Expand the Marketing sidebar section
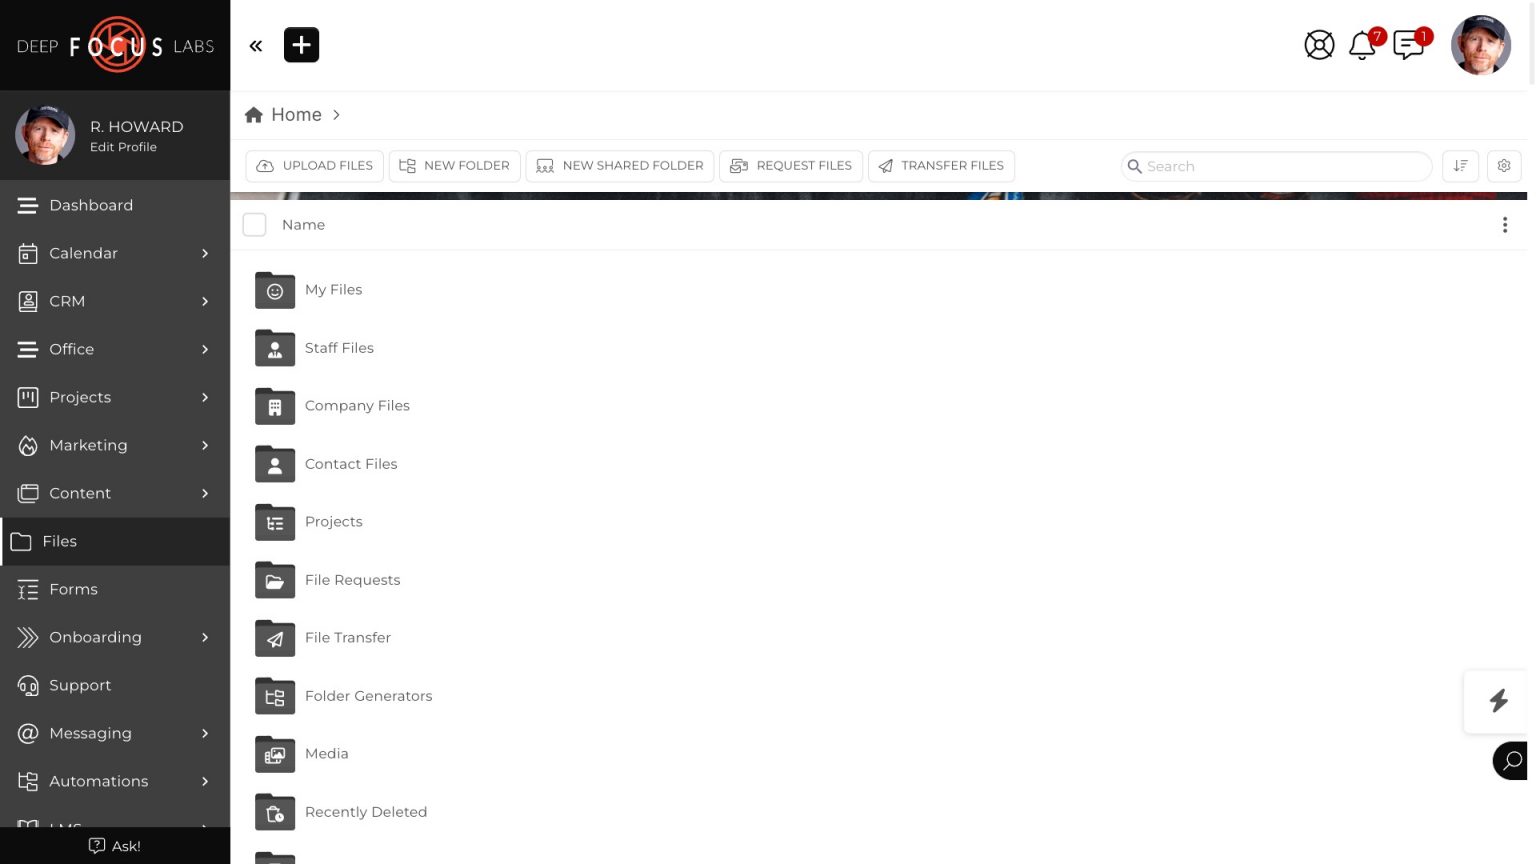The width and height of the screenshot is (1536, 864). pos(88,445)
